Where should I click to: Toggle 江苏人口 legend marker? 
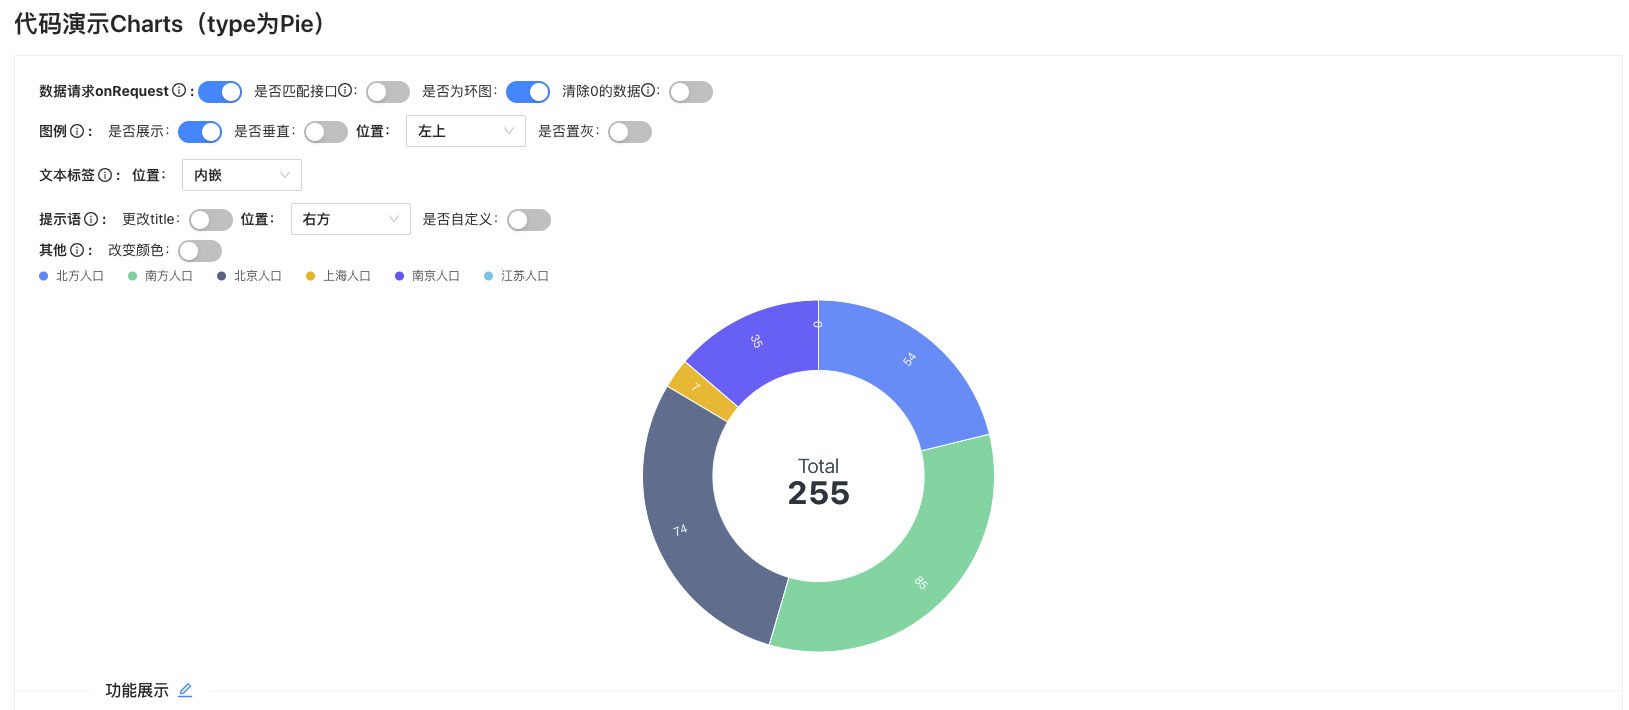(488, 276)
